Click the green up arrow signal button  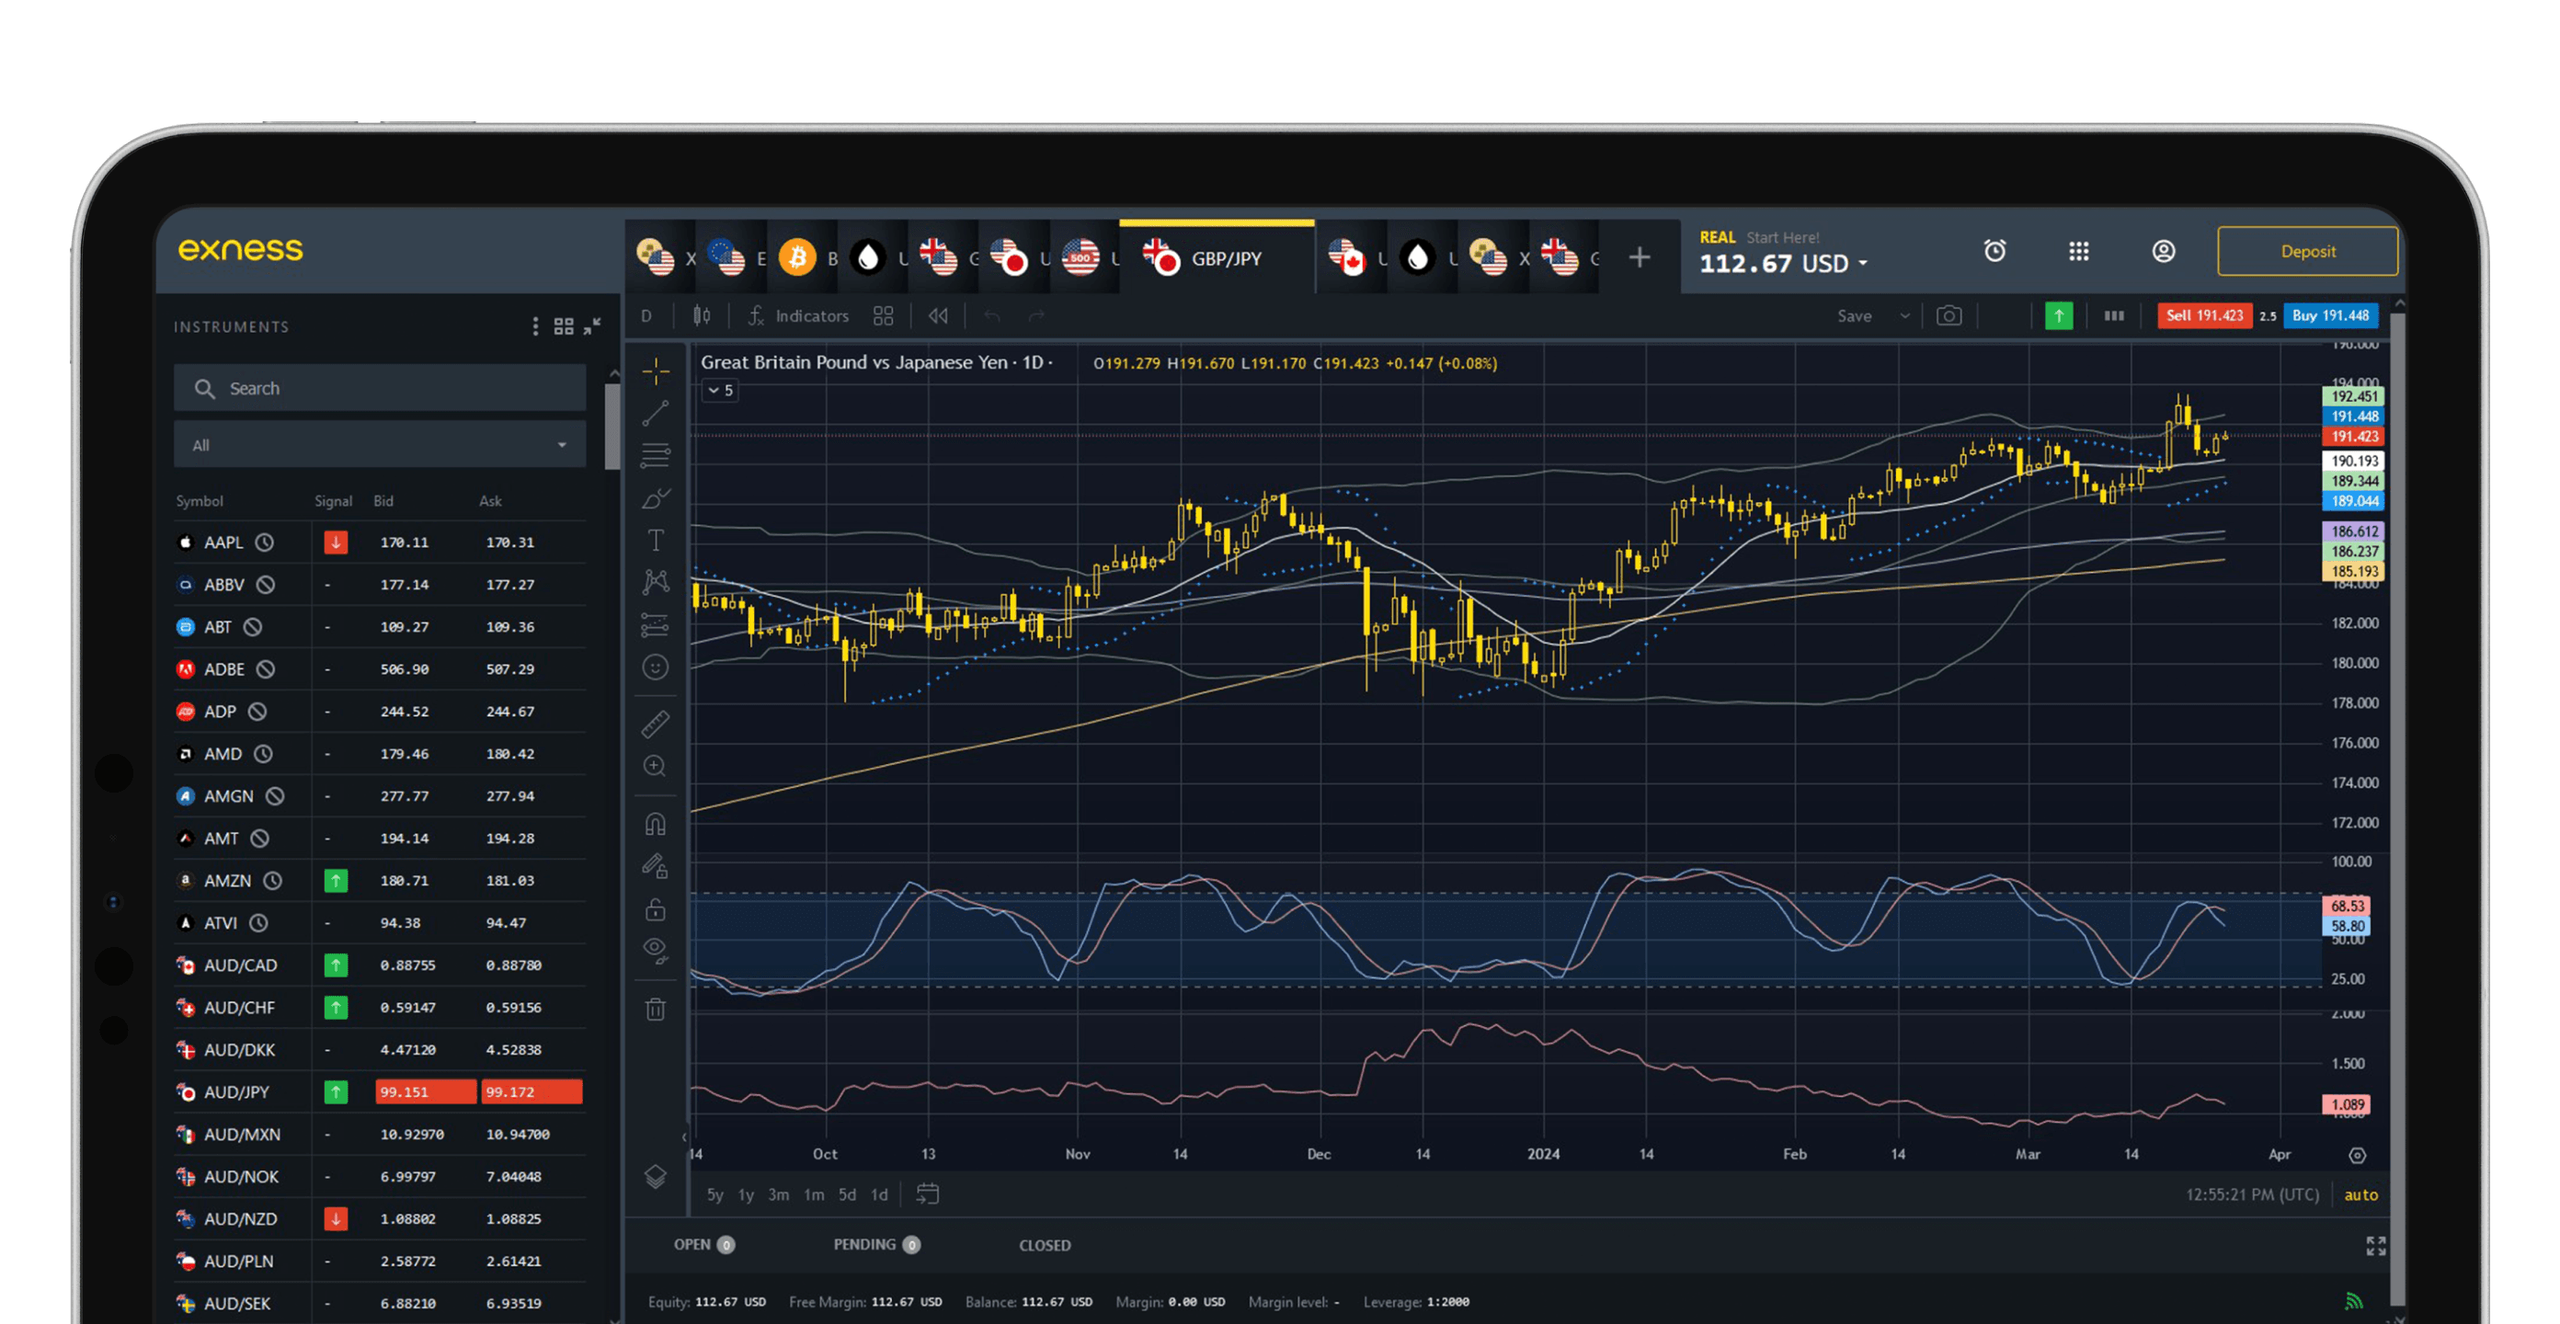pyautogui.click(x=2059, y=316)
